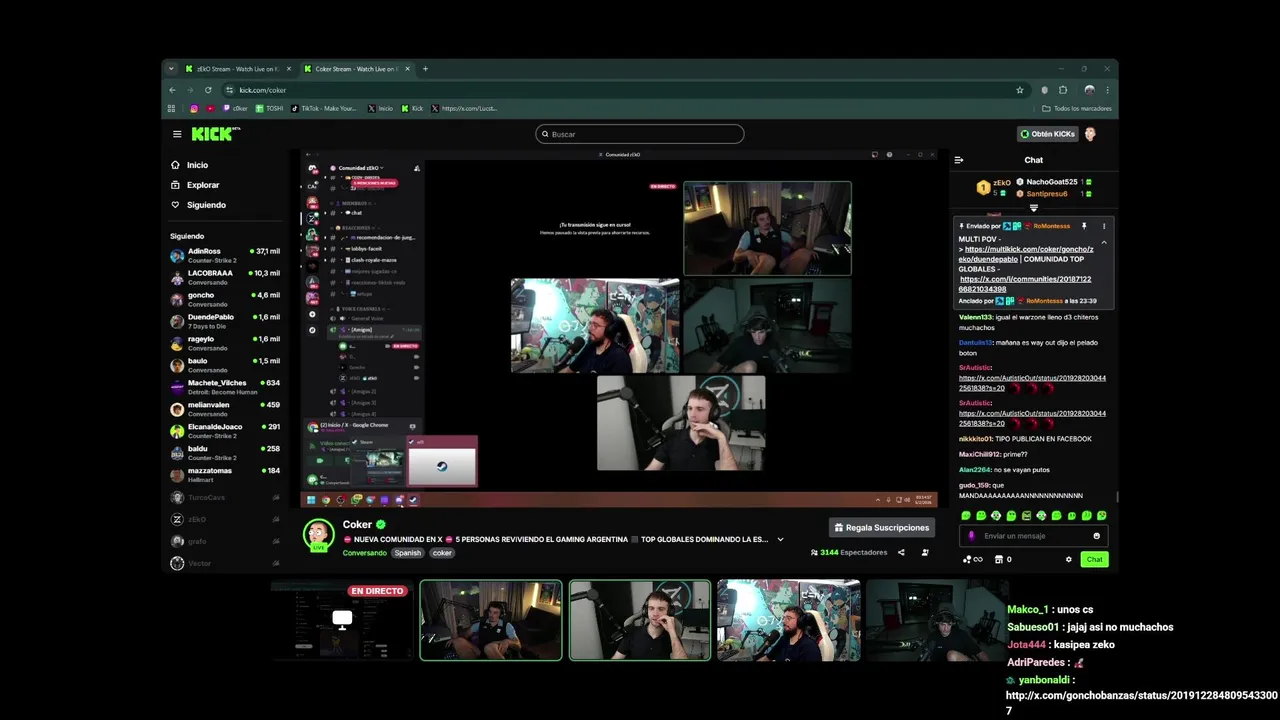Click the Spanish language tag
Image resolution: width=1280 pixels, height=720 pixels.
click(407, 553)
